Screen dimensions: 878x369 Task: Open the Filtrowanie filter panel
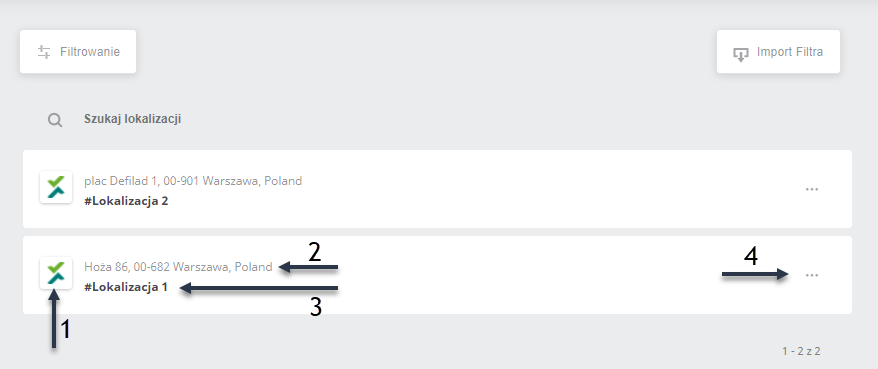tap(78, 52)
